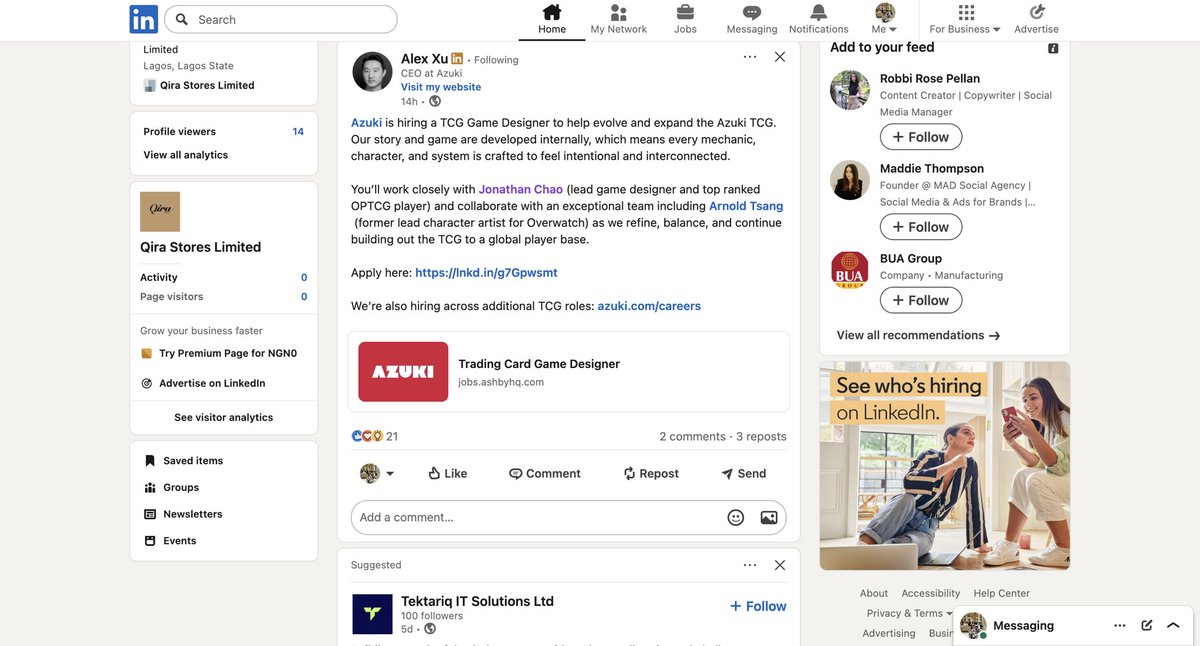Open the LinkedIn logo home link
1200x646 pixels.
[144, 19]
